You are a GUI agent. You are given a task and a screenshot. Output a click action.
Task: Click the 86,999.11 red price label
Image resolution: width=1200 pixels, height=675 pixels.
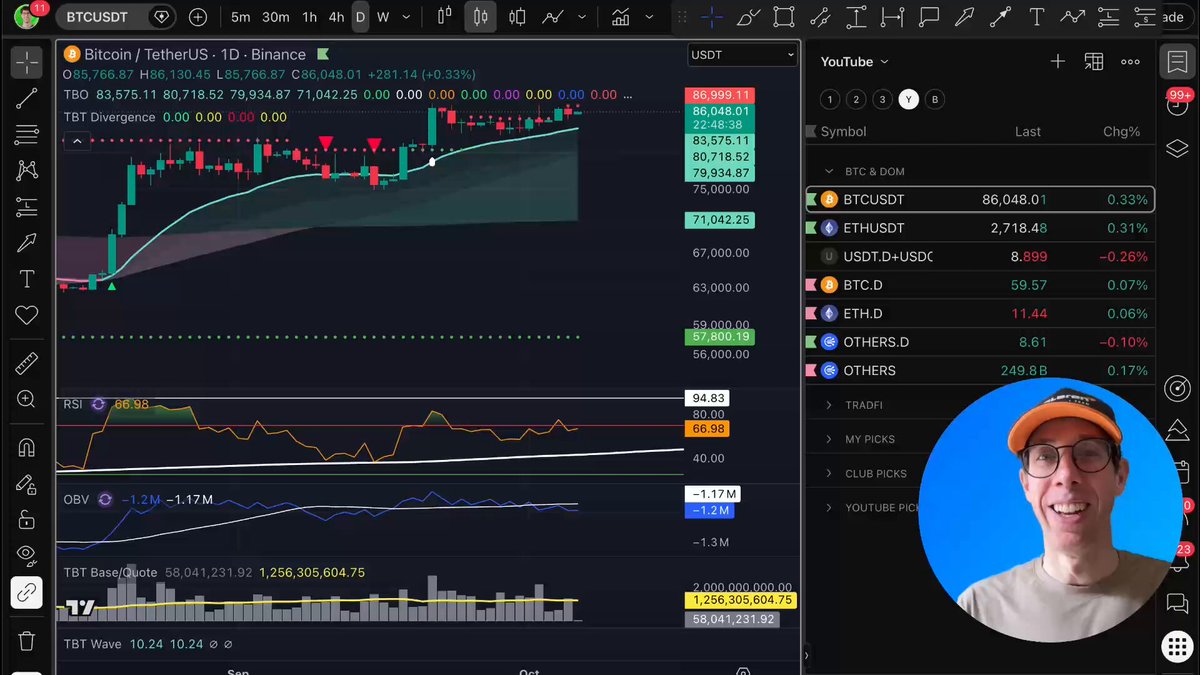[x=721, y=95]
